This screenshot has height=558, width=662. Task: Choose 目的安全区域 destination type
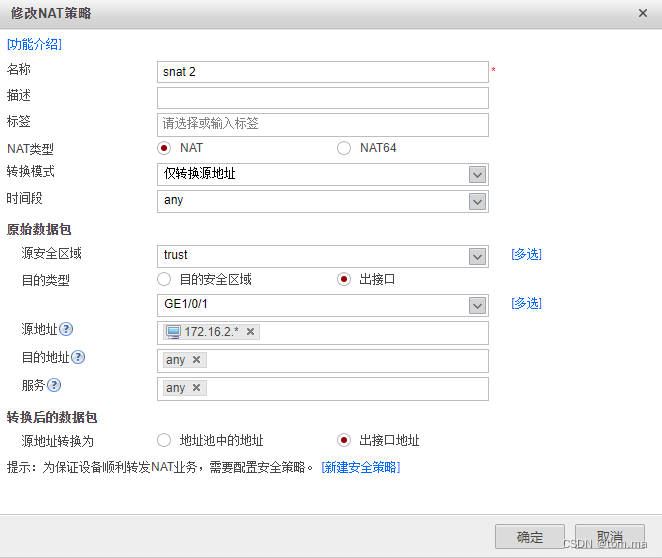[x=164, y=279]
